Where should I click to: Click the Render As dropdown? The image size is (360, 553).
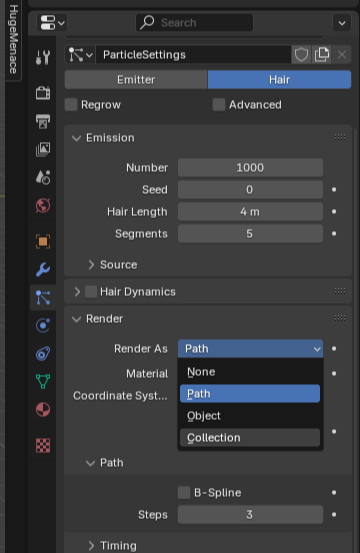click(250, 349)
